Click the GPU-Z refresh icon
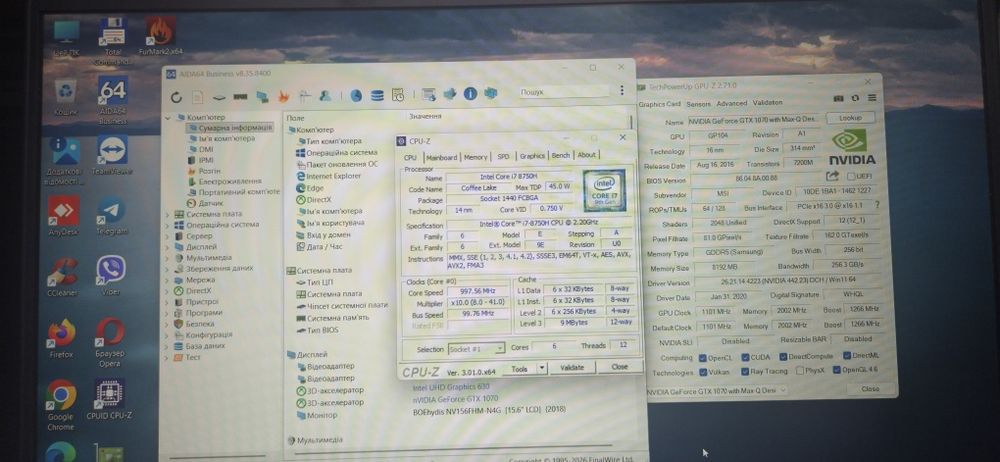 [856, 98]
